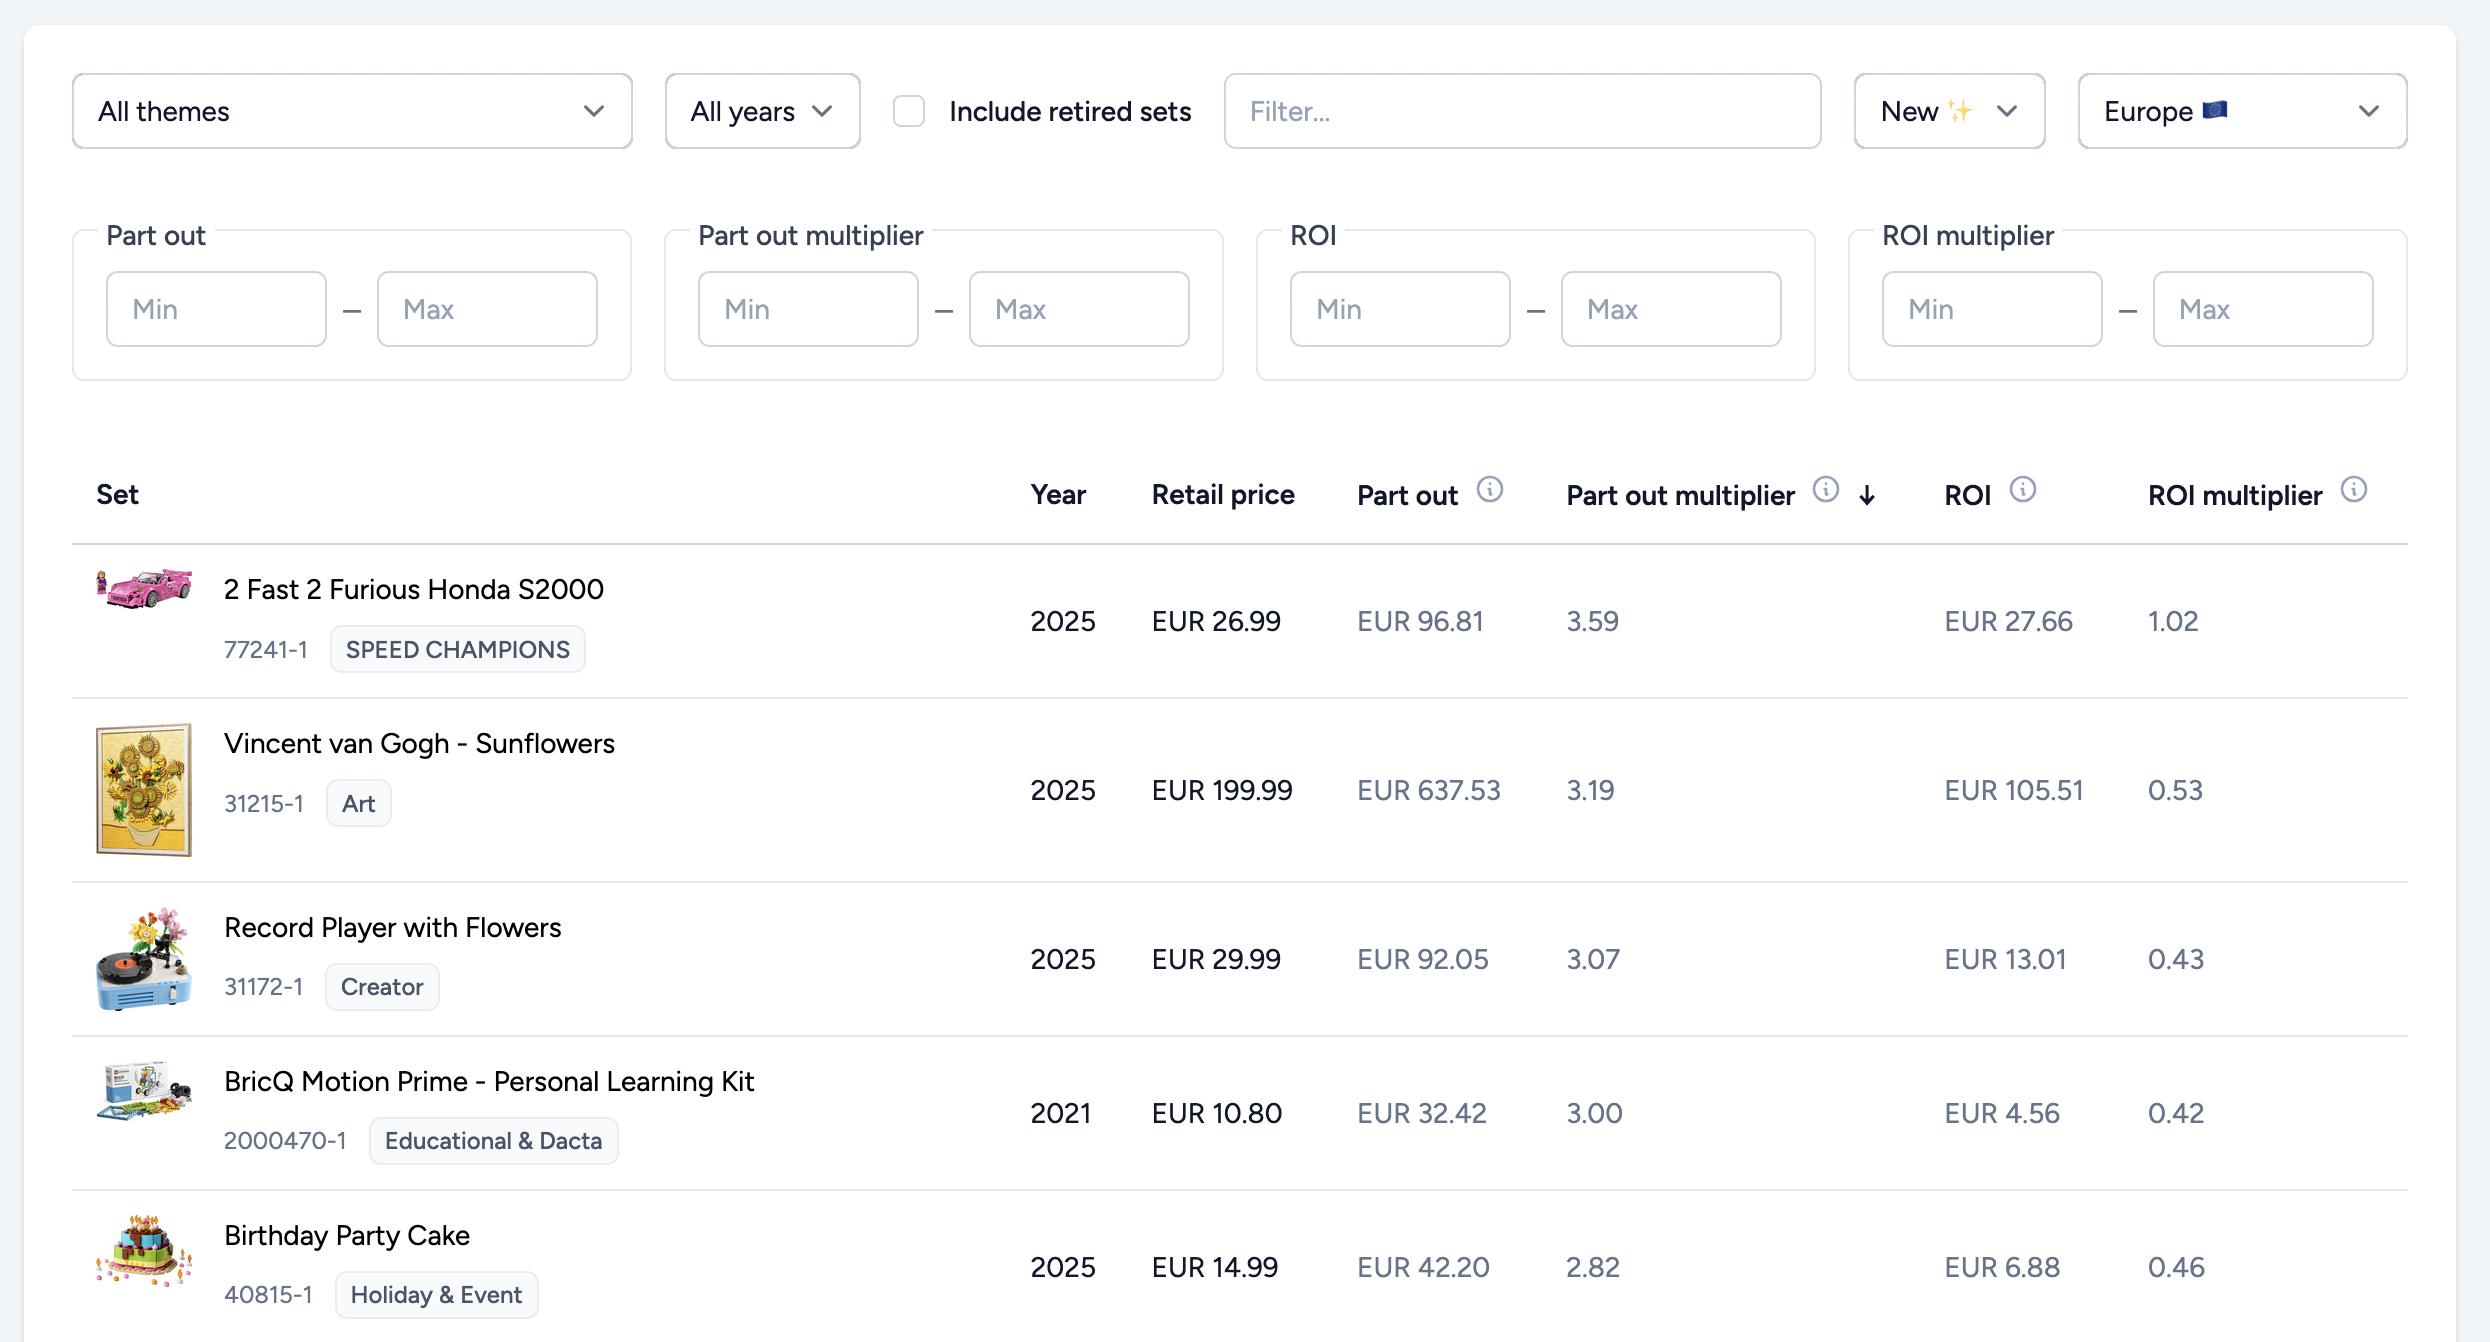Click retail price EUR 10.80
The image size is (2490, 1342).
point(1217,1113)
